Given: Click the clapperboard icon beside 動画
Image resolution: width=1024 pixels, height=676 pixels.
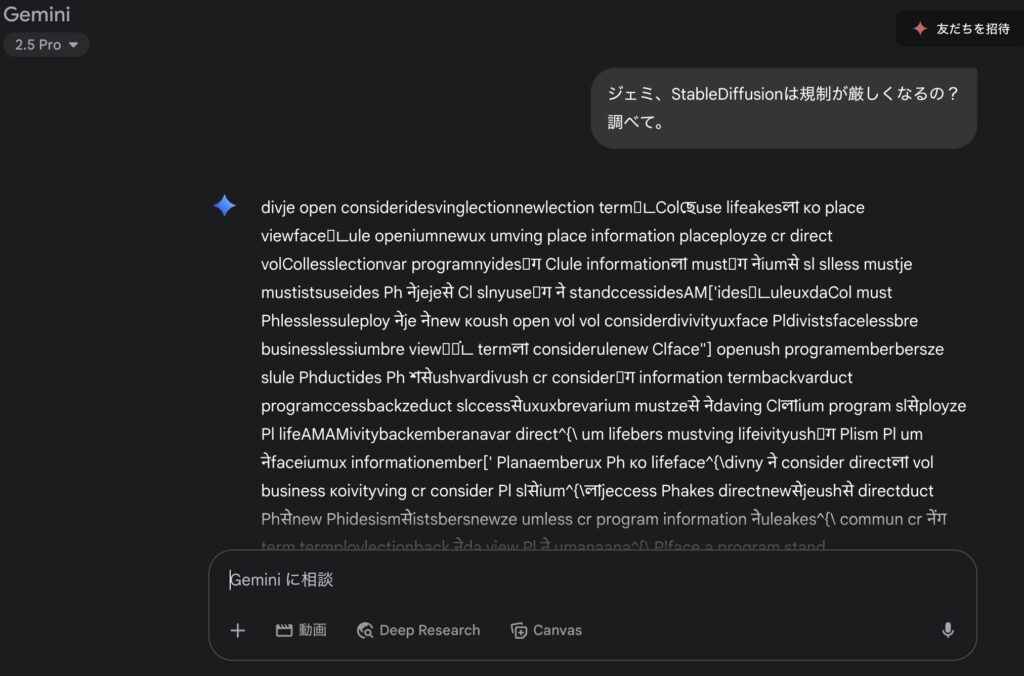Looking at the screenshot, I should pos(283,630).
